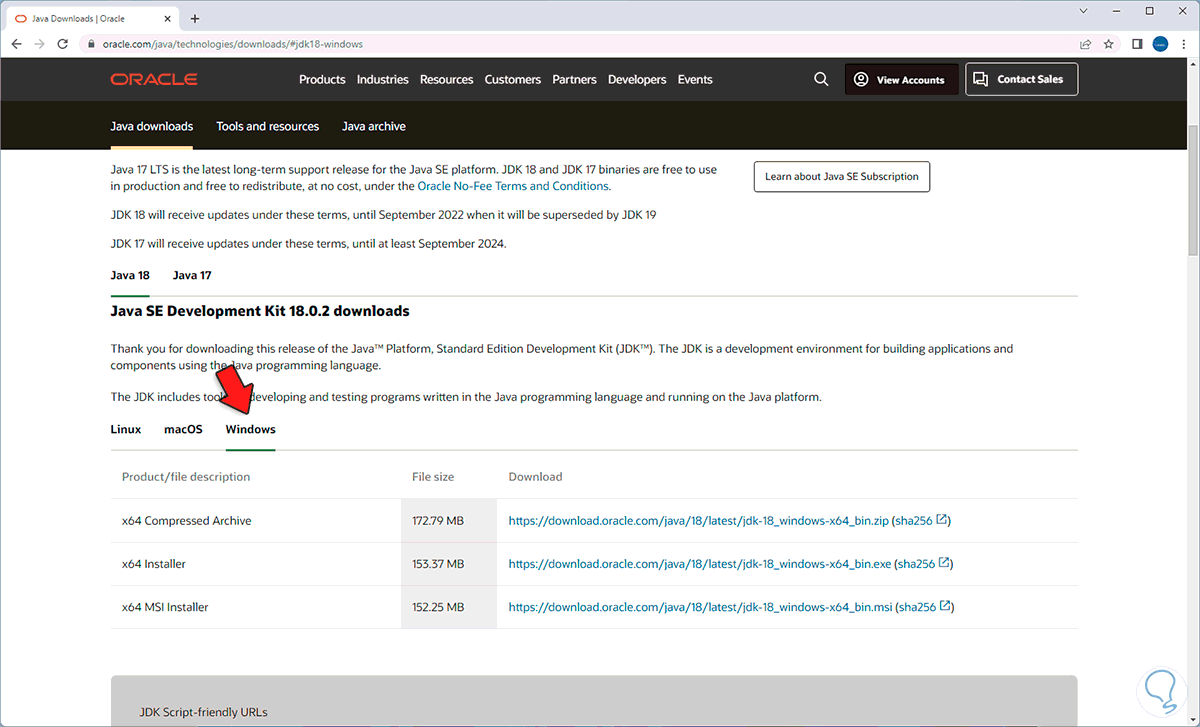Reload the page with refresh icon
This screenshot has height=727, width=1200.
click(x=63, y=44)
